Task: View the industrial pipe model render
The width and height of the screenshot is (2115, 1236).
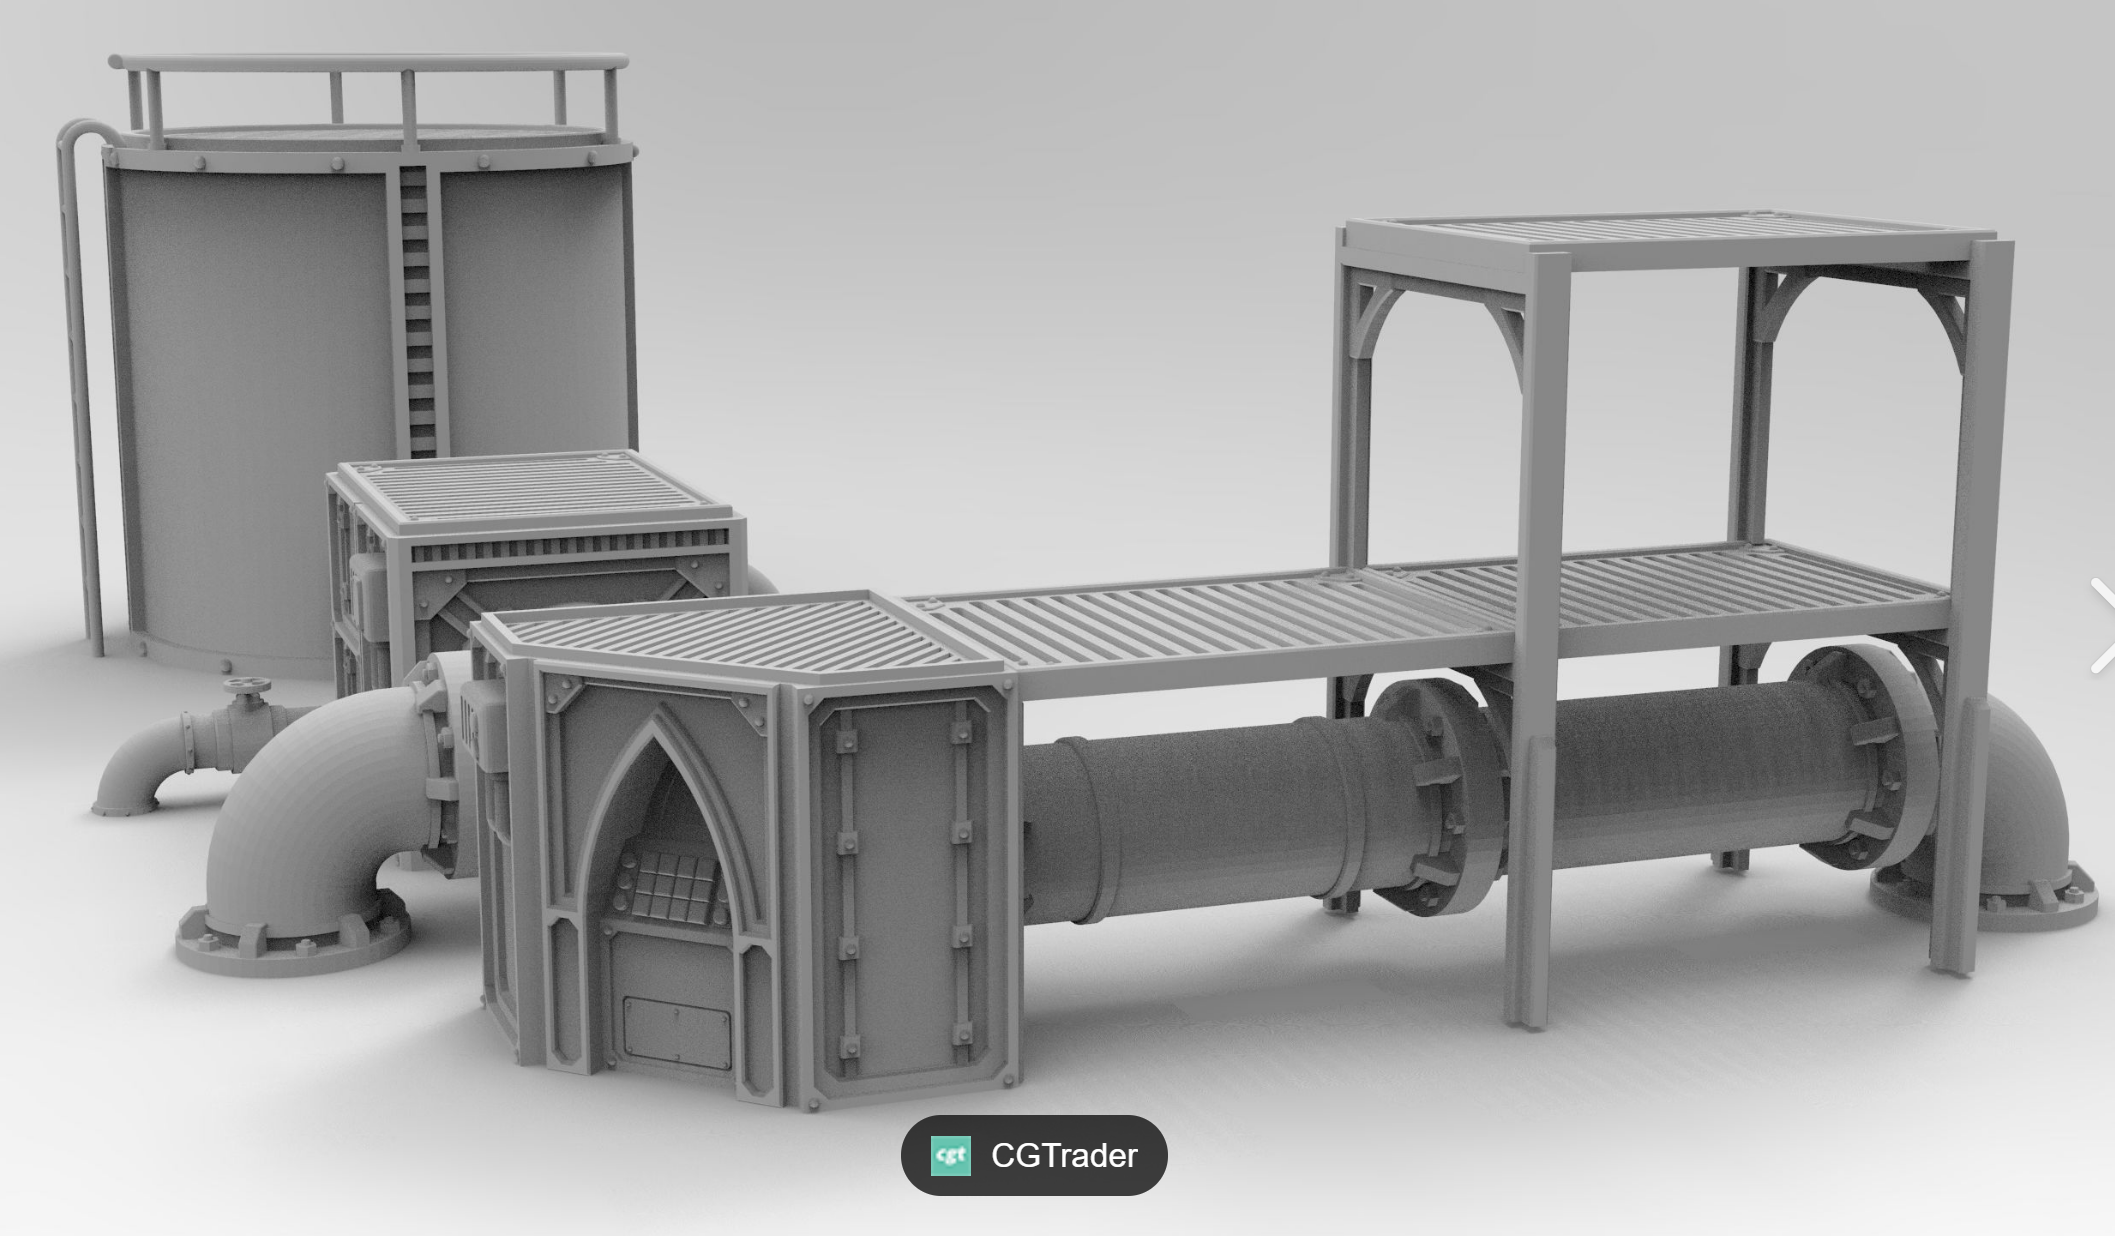Action: [1057, 618]
